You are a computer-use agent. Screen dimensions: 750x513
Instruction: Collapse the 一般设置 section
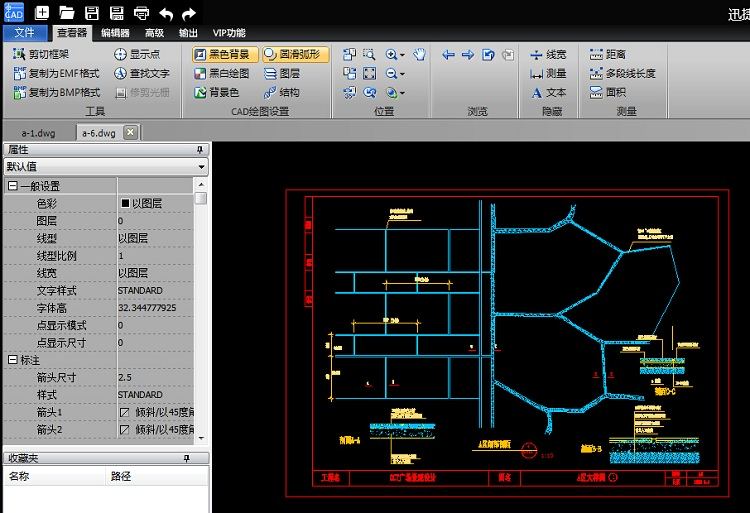13,186
